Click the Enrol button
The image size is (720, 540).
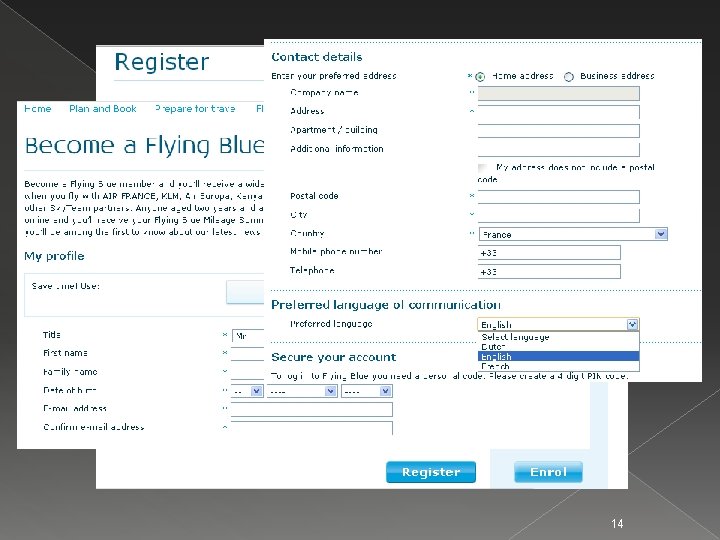(x=548, y=472)
